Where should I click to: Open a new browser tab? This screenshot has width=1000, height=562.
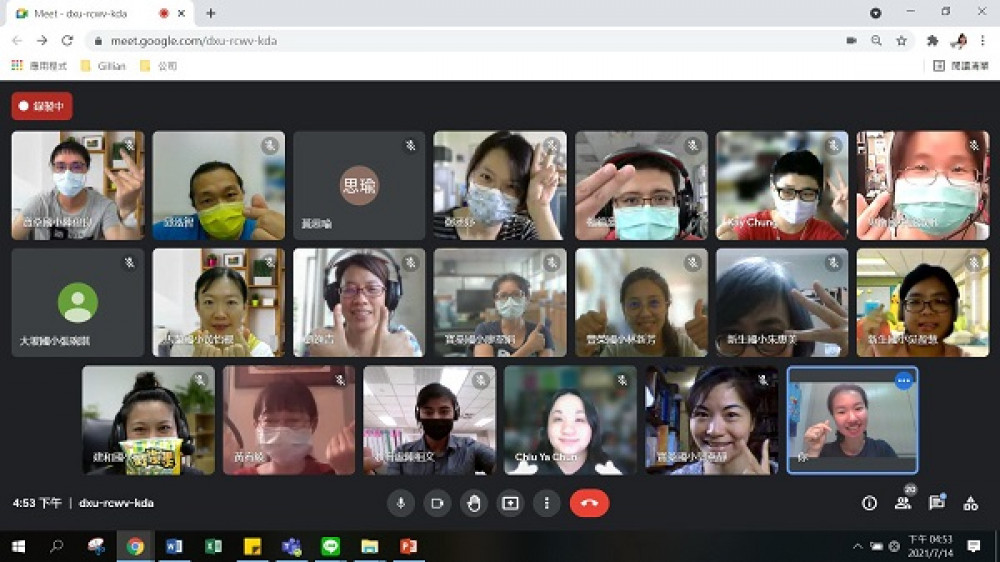pyautogui.click(x=210, y=13)
